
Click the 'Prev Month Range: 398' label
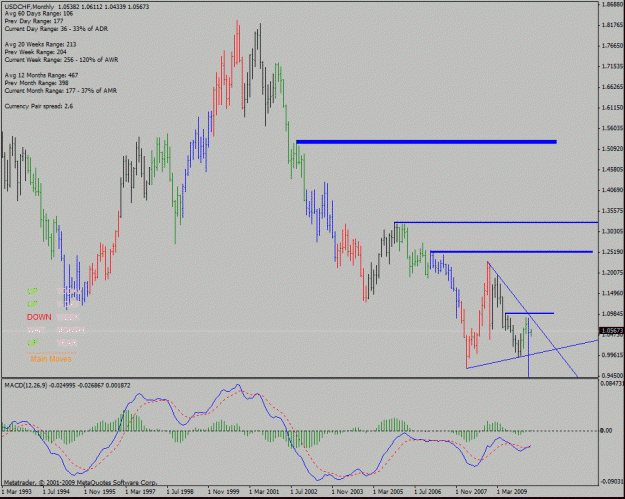37,83
